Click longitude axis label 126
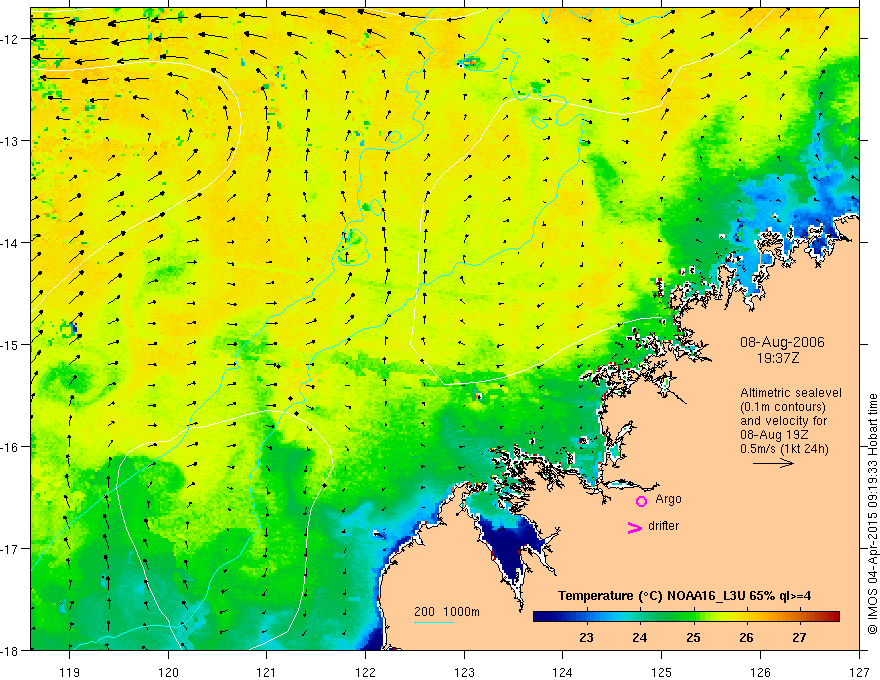The image size is (880, 680). [760, 672]
